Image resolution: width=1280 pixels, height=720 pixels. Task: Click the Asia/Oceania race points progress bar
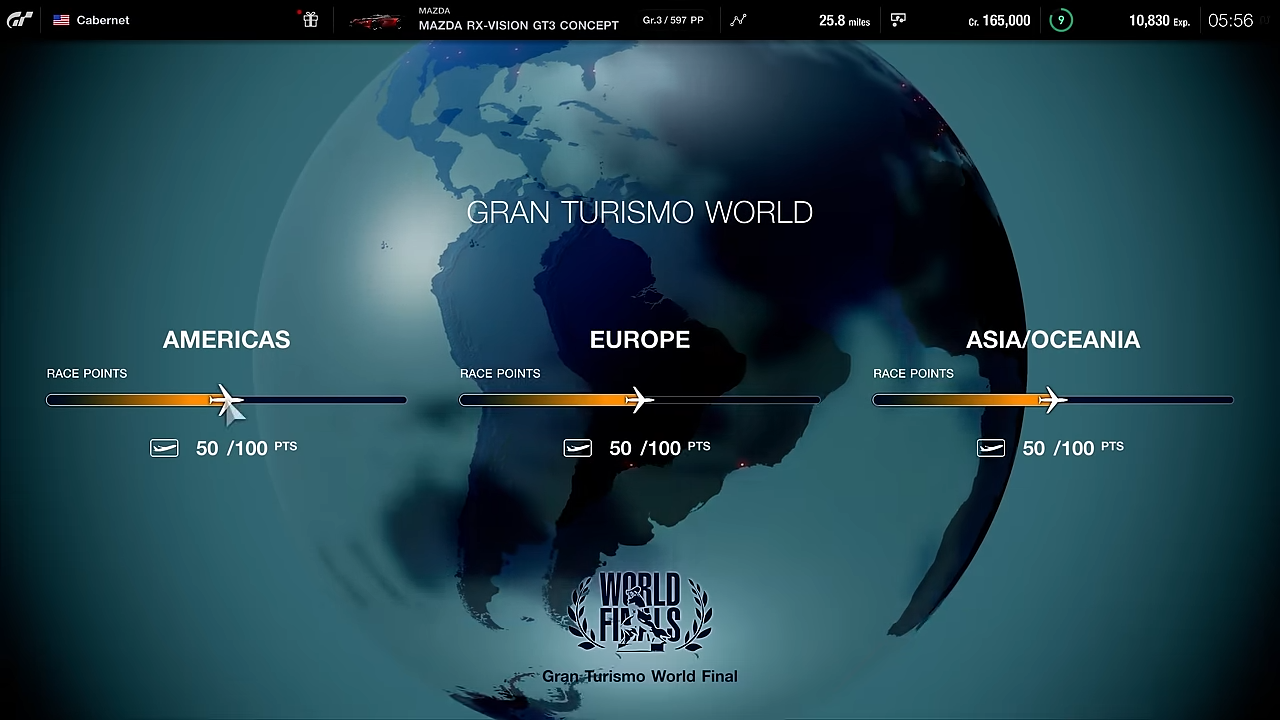pos(1053,400)
